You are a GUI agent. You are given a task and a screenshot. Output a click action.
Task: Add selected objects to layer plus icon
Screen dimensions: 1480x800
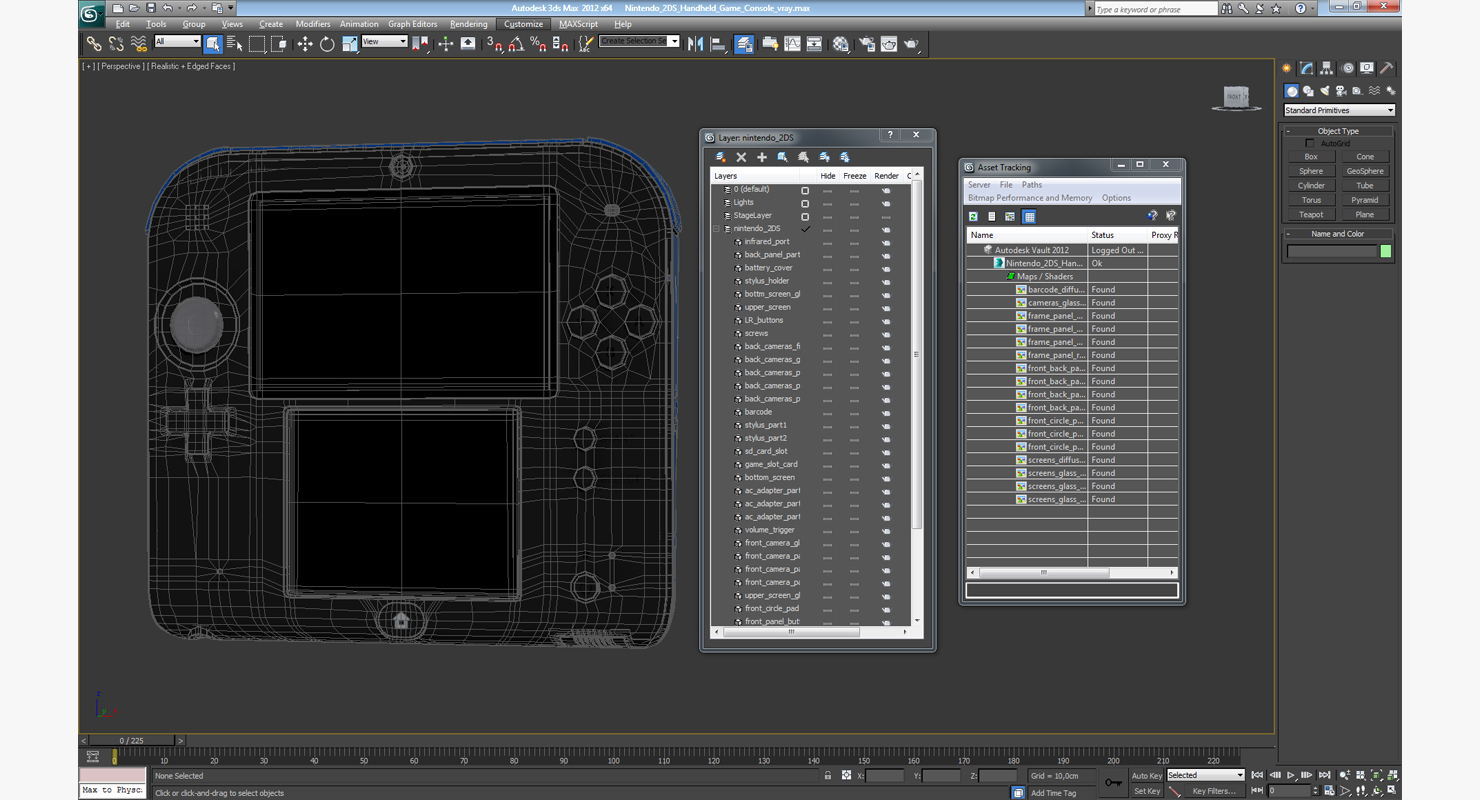pos(762,157)
